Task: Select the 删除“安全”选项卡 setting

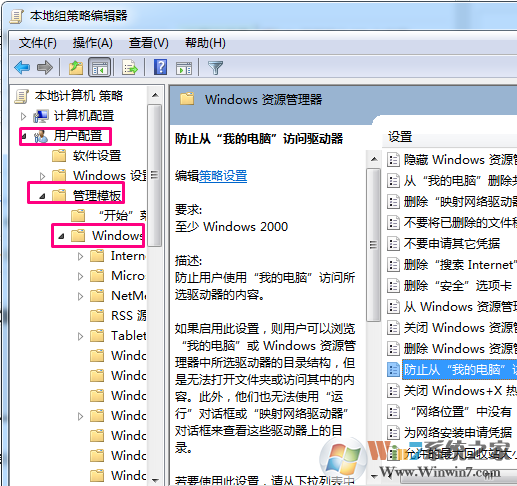Action: pyautogui.click(x=458, y=286)
